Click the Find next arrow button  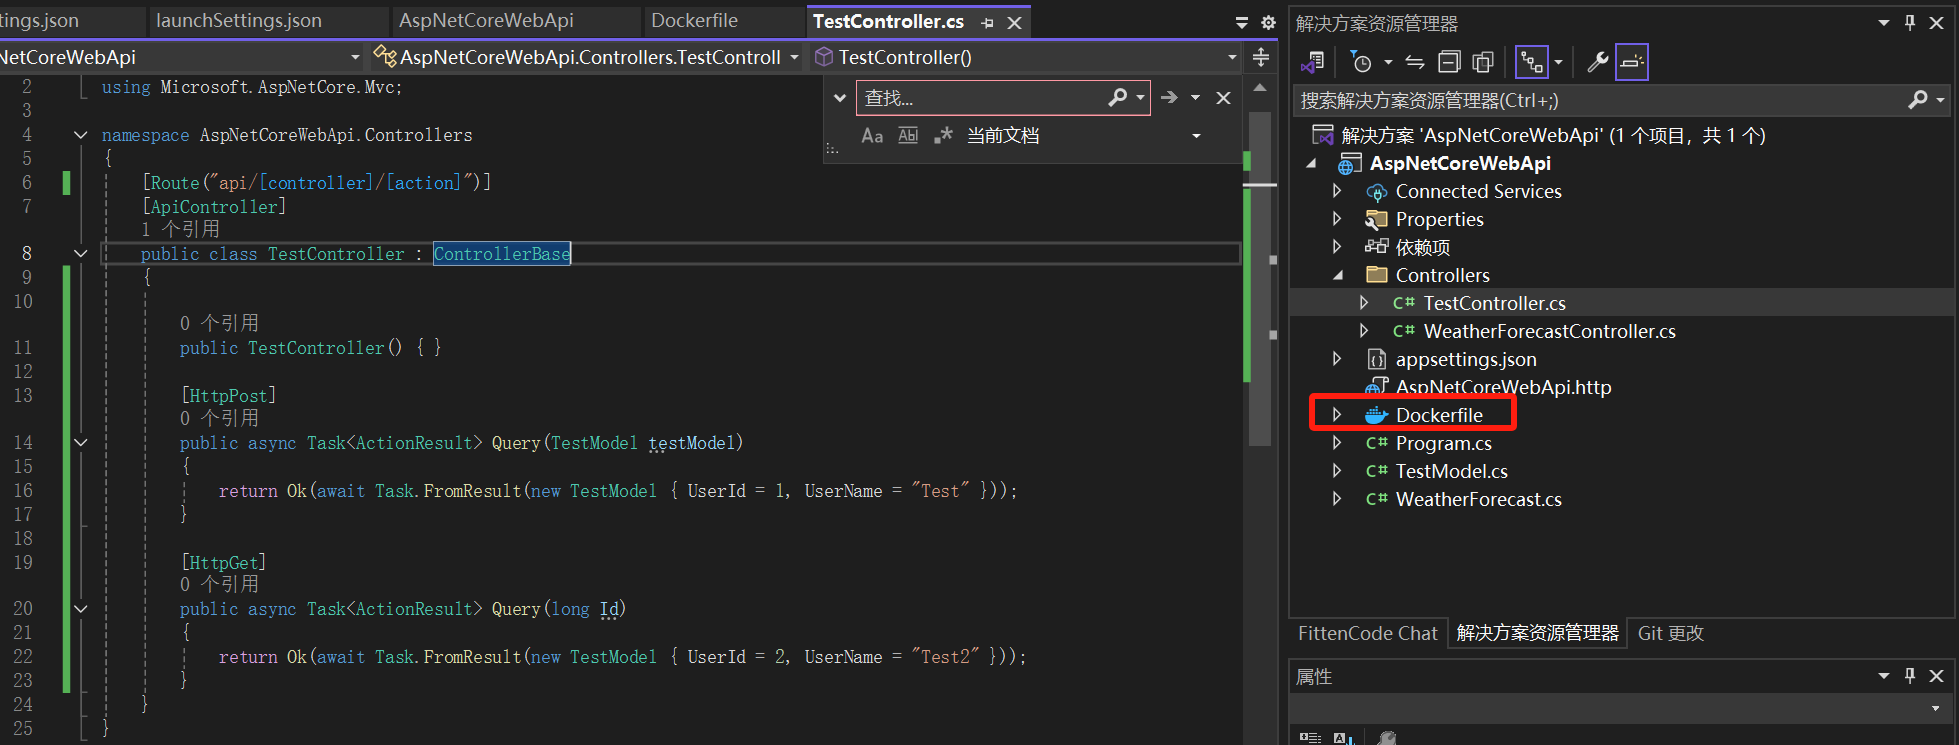pyautogui.click(x=1169, y=97)
